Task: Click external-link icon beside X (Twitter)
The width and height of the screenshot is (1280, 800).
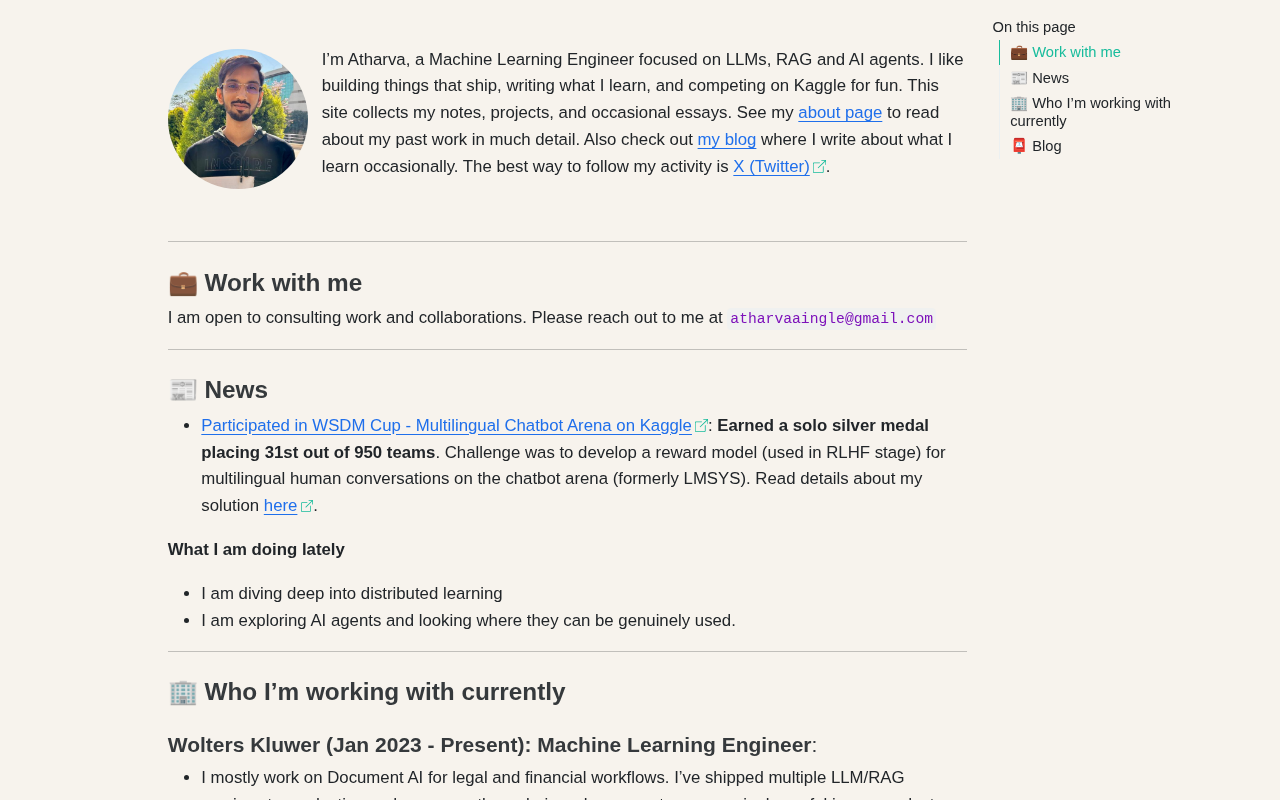Action: pos(819,167)
